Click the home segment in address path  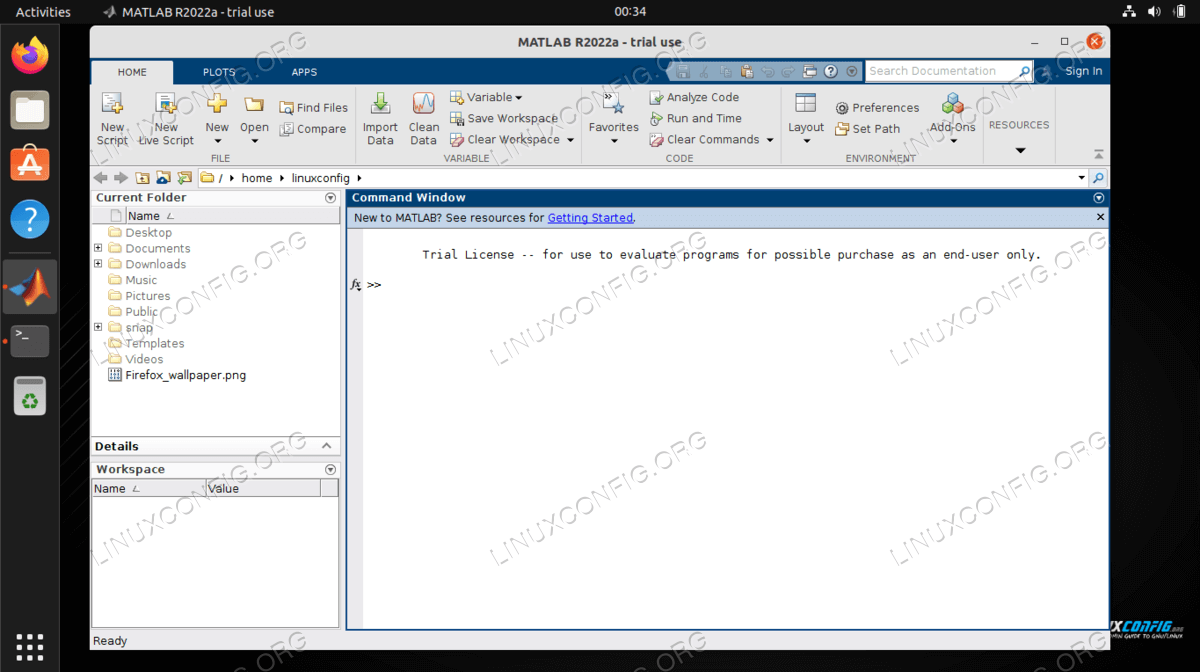pos(257,178)
